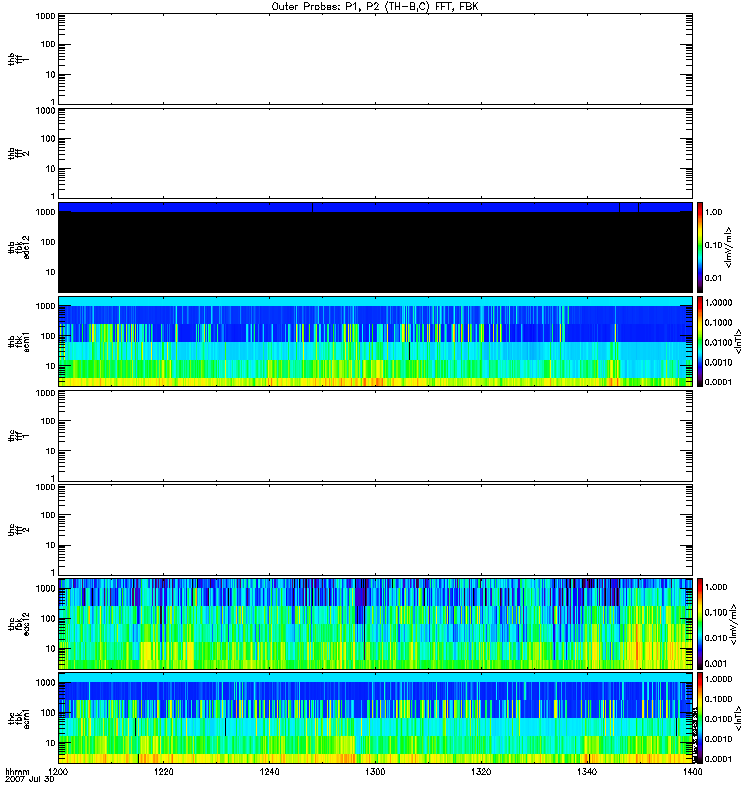Click the thb fbk edc12 color bar
The height and width of the screenshot is (800, 750).
tap(700, 247)
